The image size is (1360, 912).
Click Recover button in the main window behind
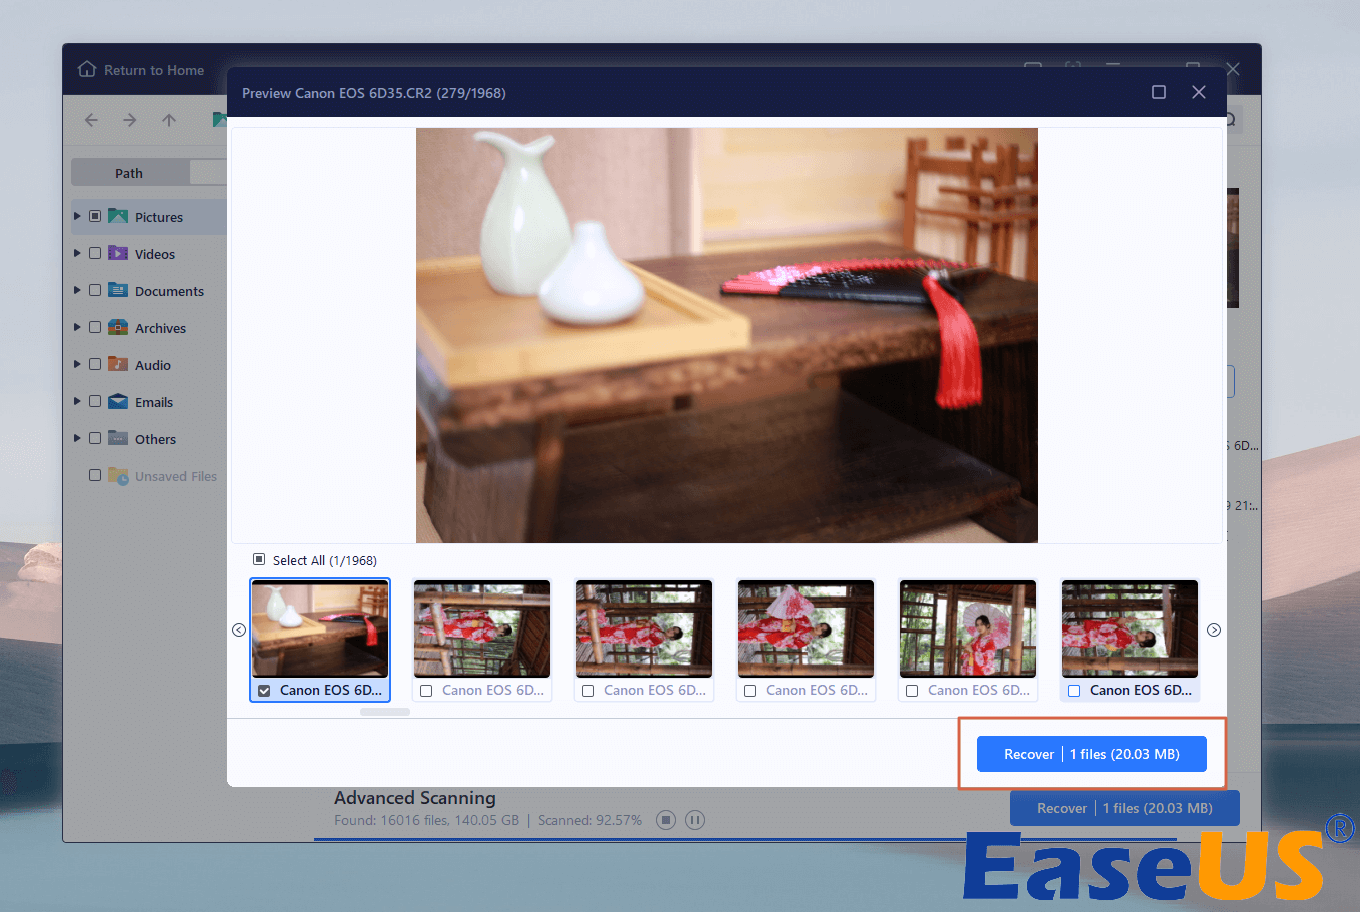[x=1125, y=808]
